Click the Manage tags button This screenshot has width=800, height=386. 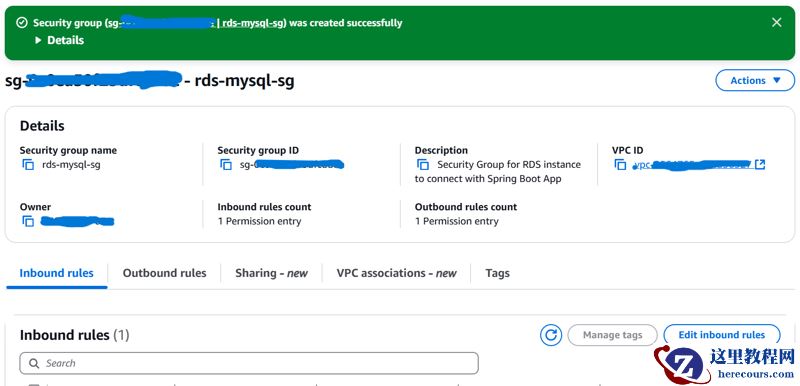point(612,335)
